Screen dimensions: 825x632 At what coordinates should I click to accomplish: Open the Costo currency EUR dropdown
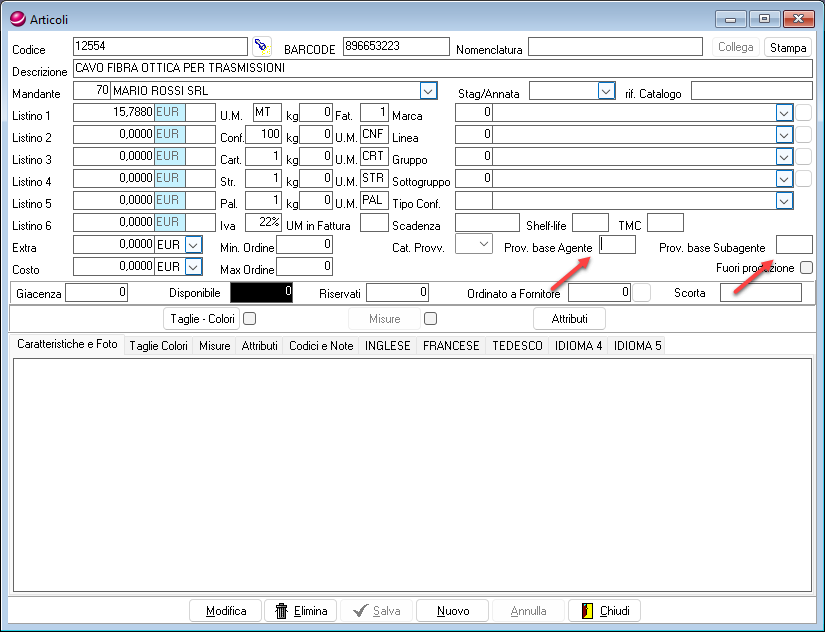[194, 267]
